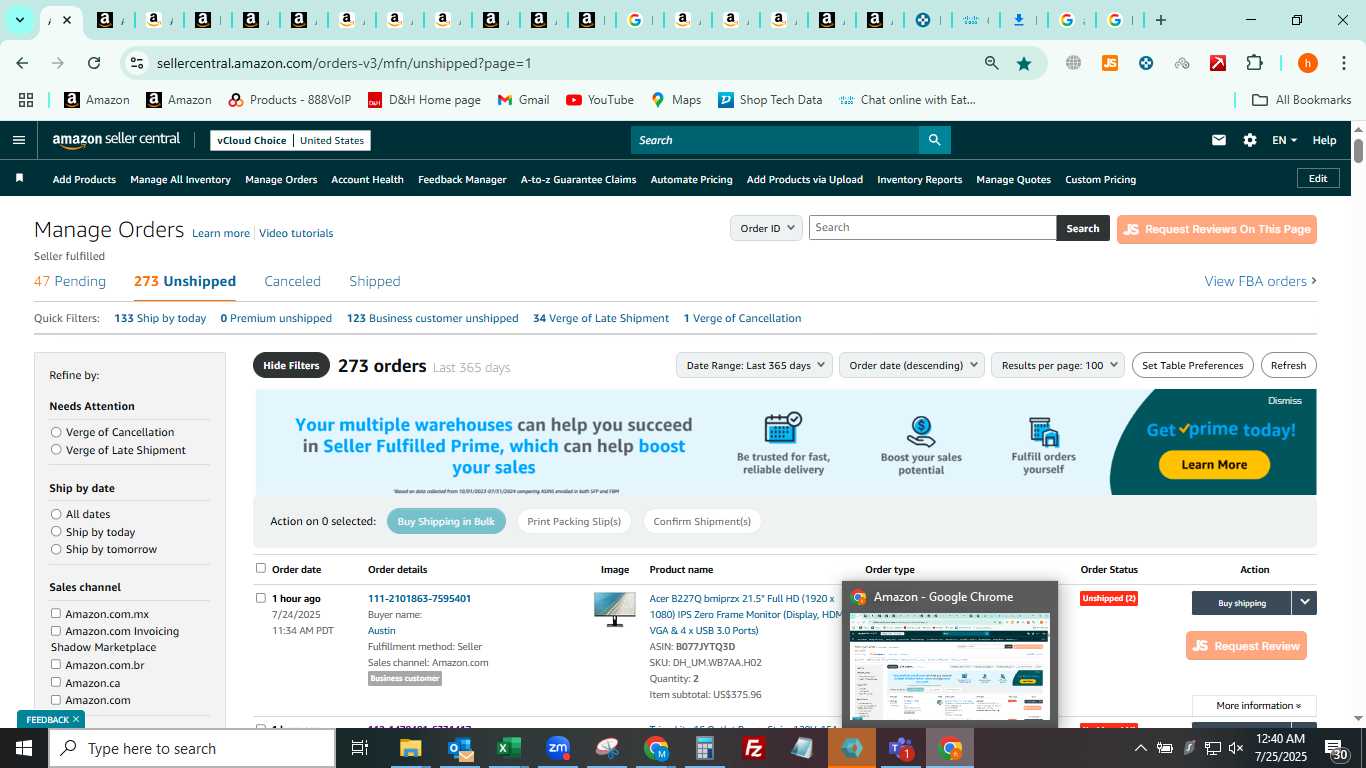
Task: Open the Chrome apps grid icon
Action: coord(26,100)
